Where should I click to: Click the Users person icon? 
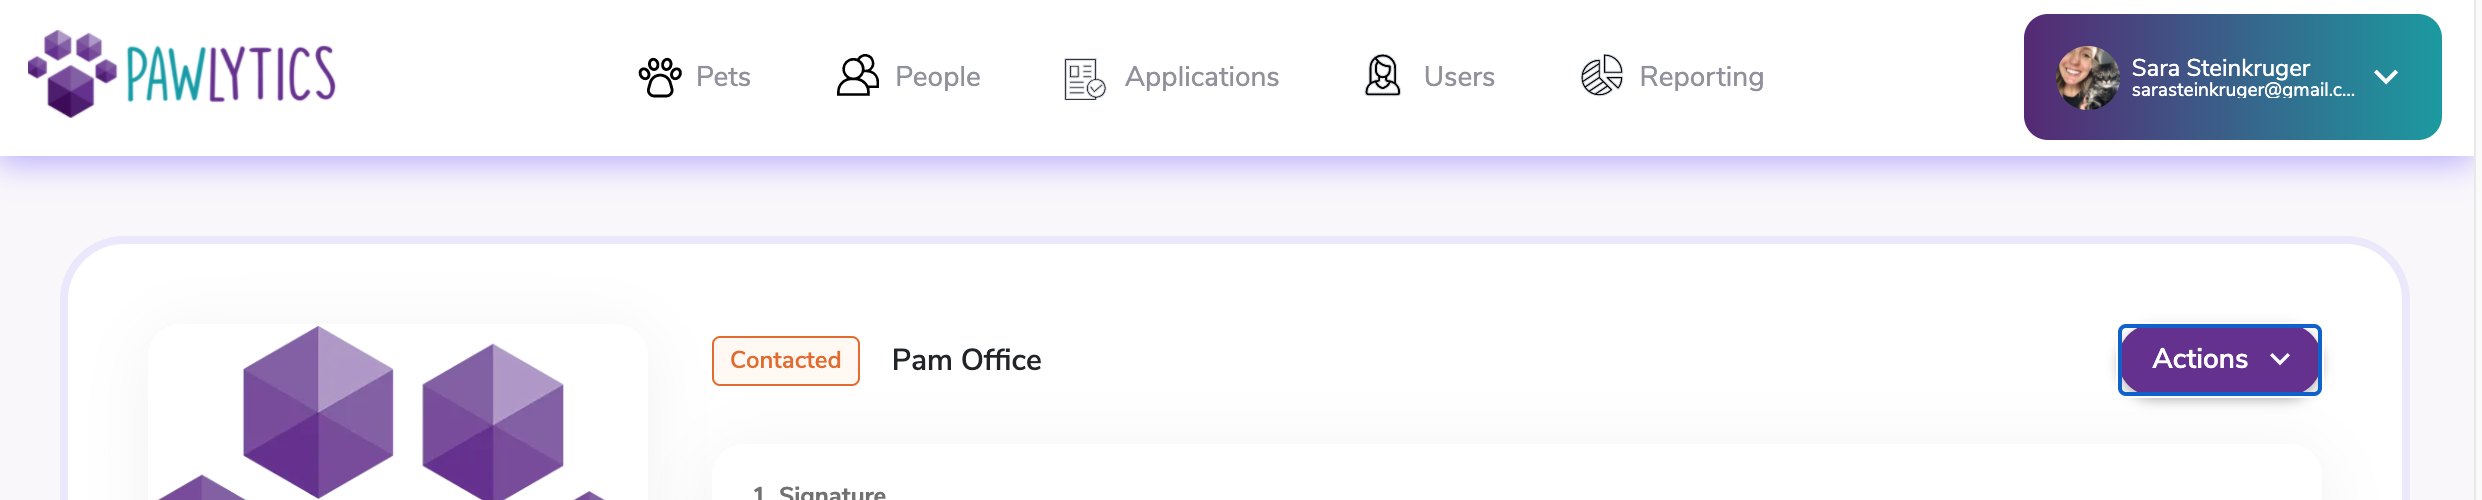pos(1383,76)
